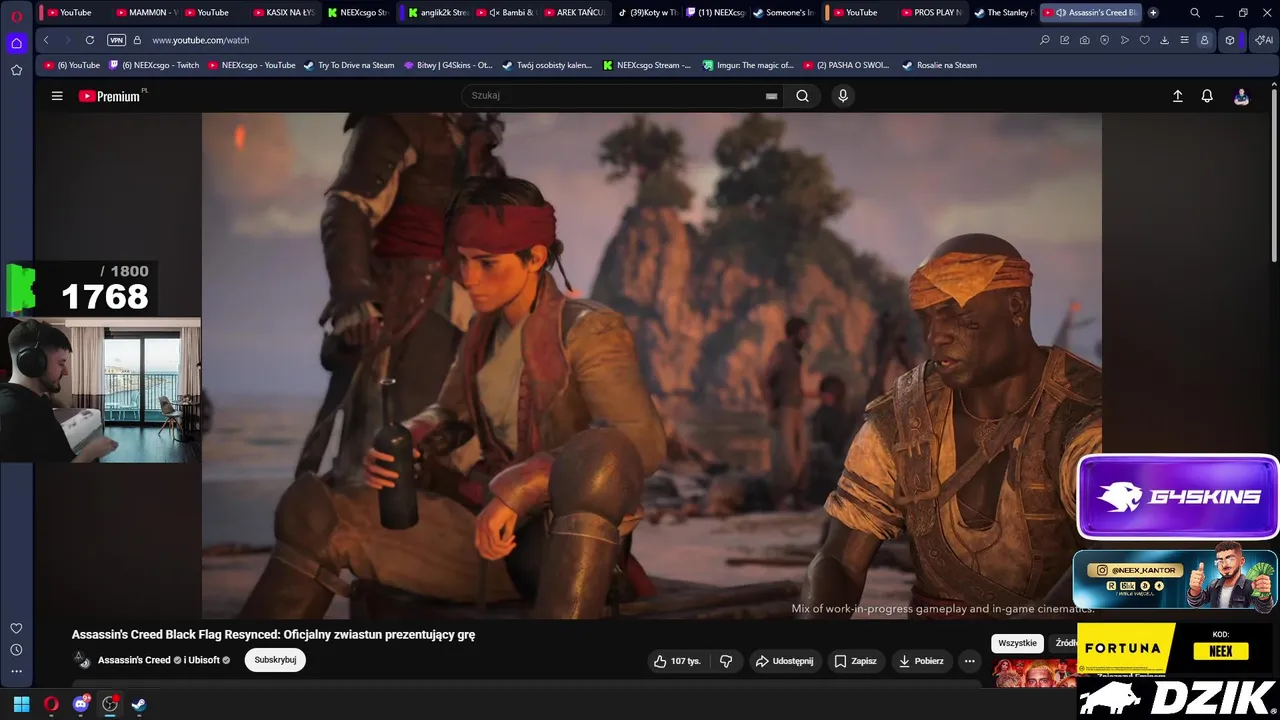Open bookmark Bitwy | G4Skins
Screen dimensions: 1280x720
(448, 65)
